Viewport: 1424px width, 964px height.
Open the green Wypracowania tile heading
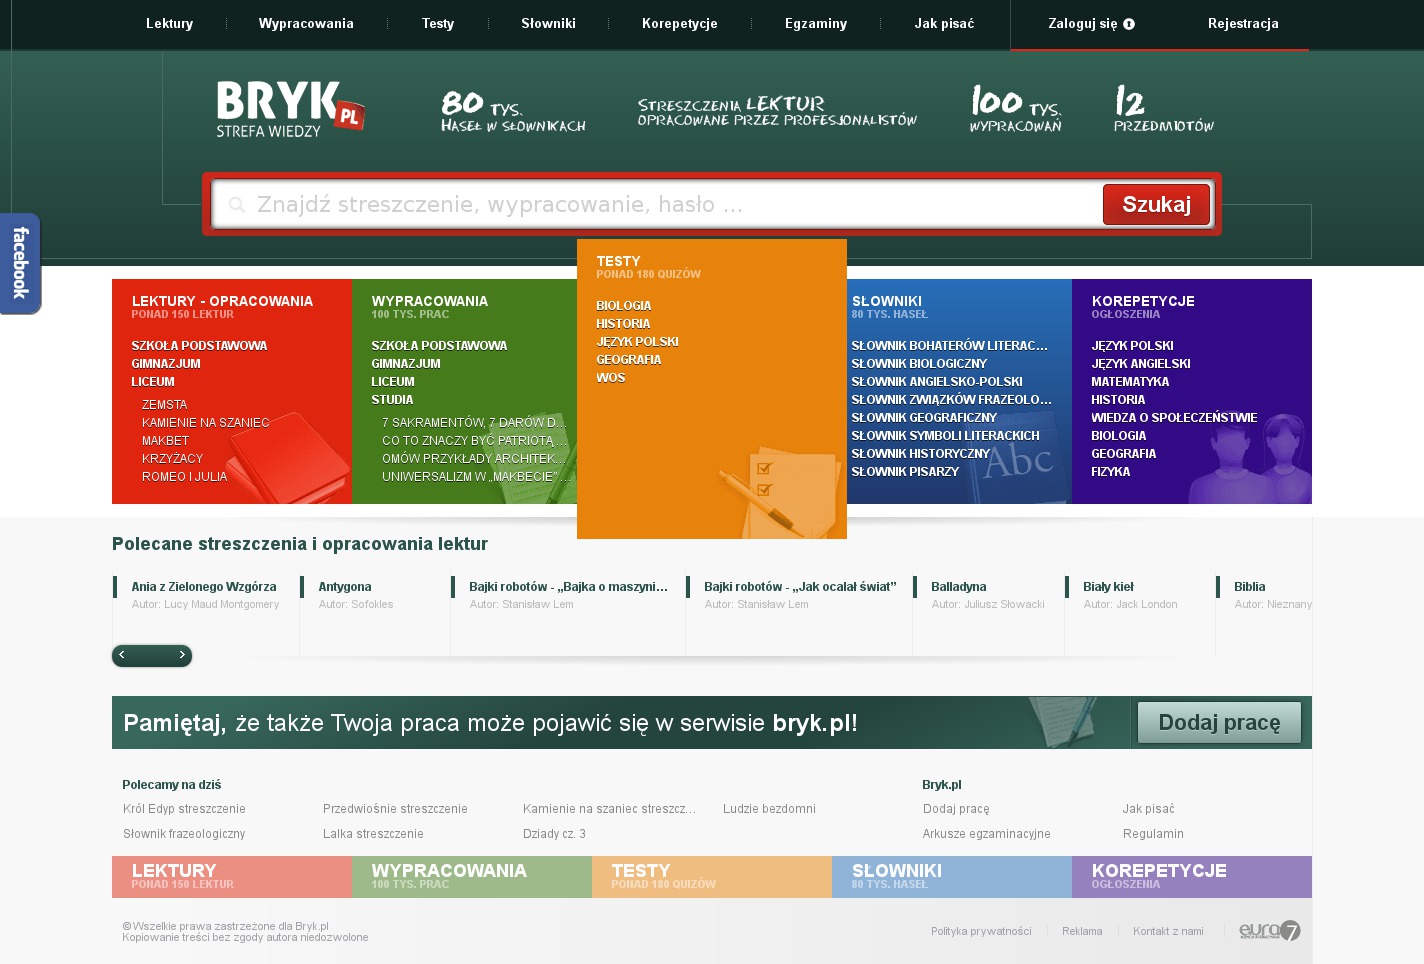click(430, 301)
